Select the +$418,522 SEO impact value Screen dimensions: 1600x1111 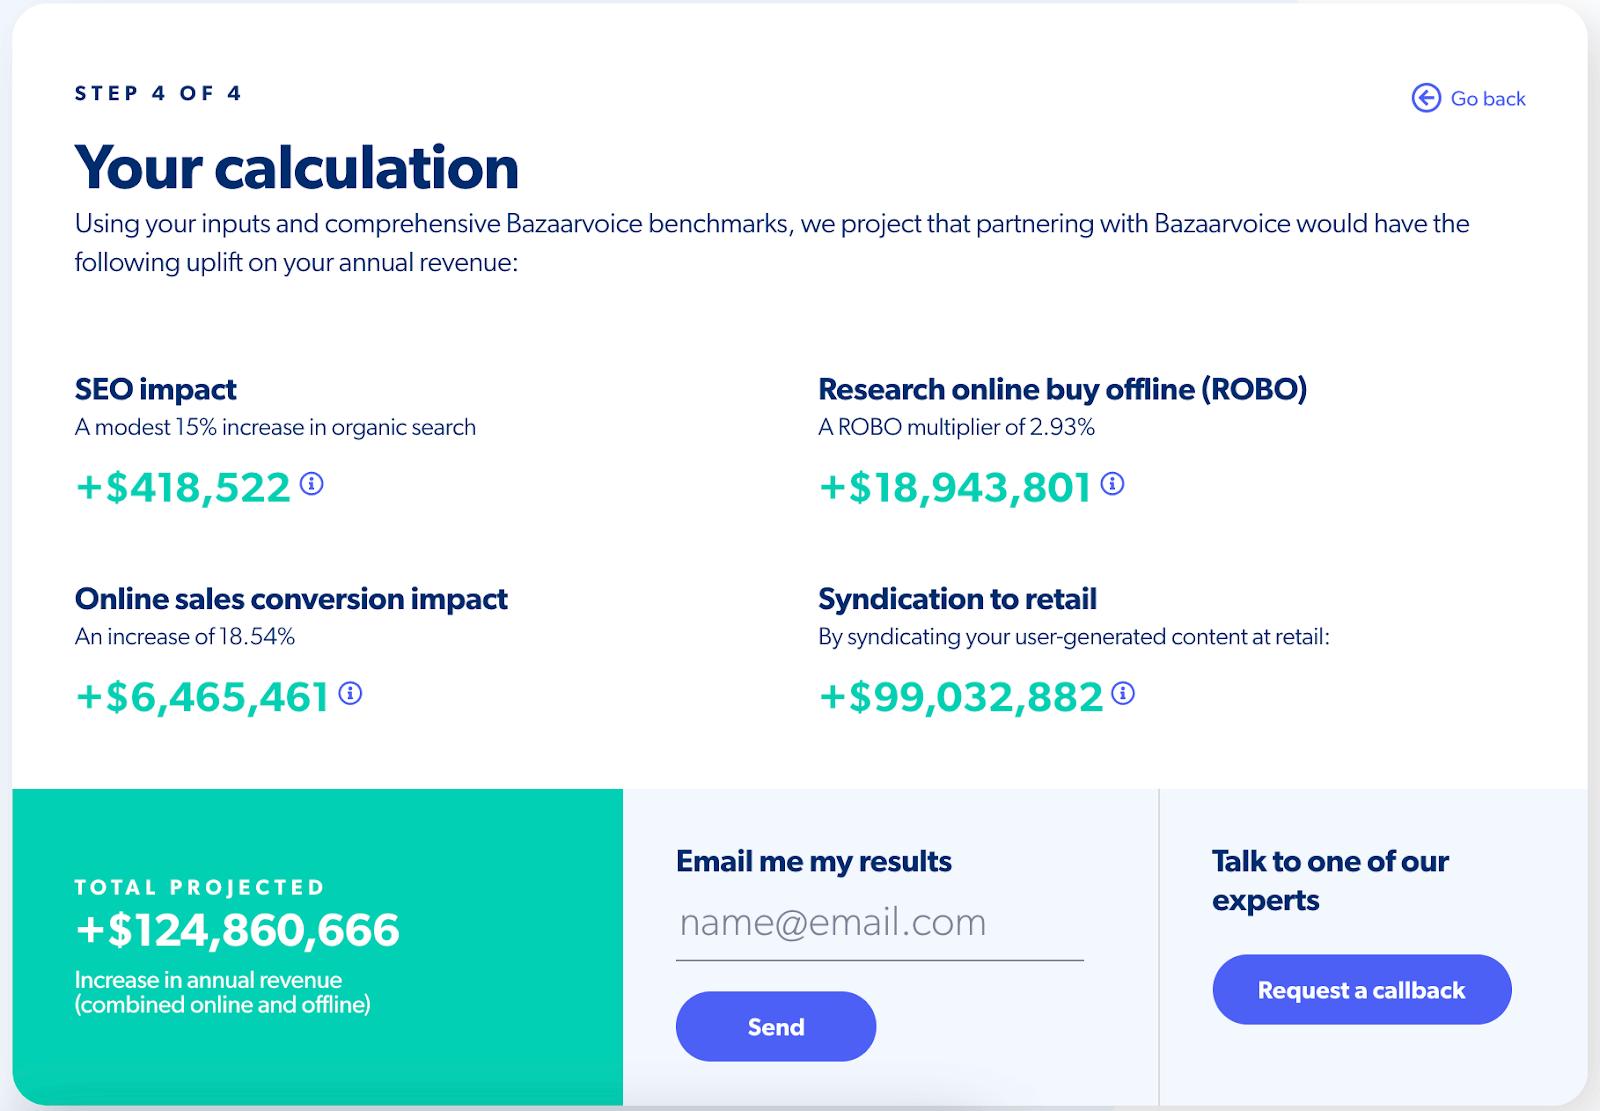pyautogui.click(x=183, y=488)
